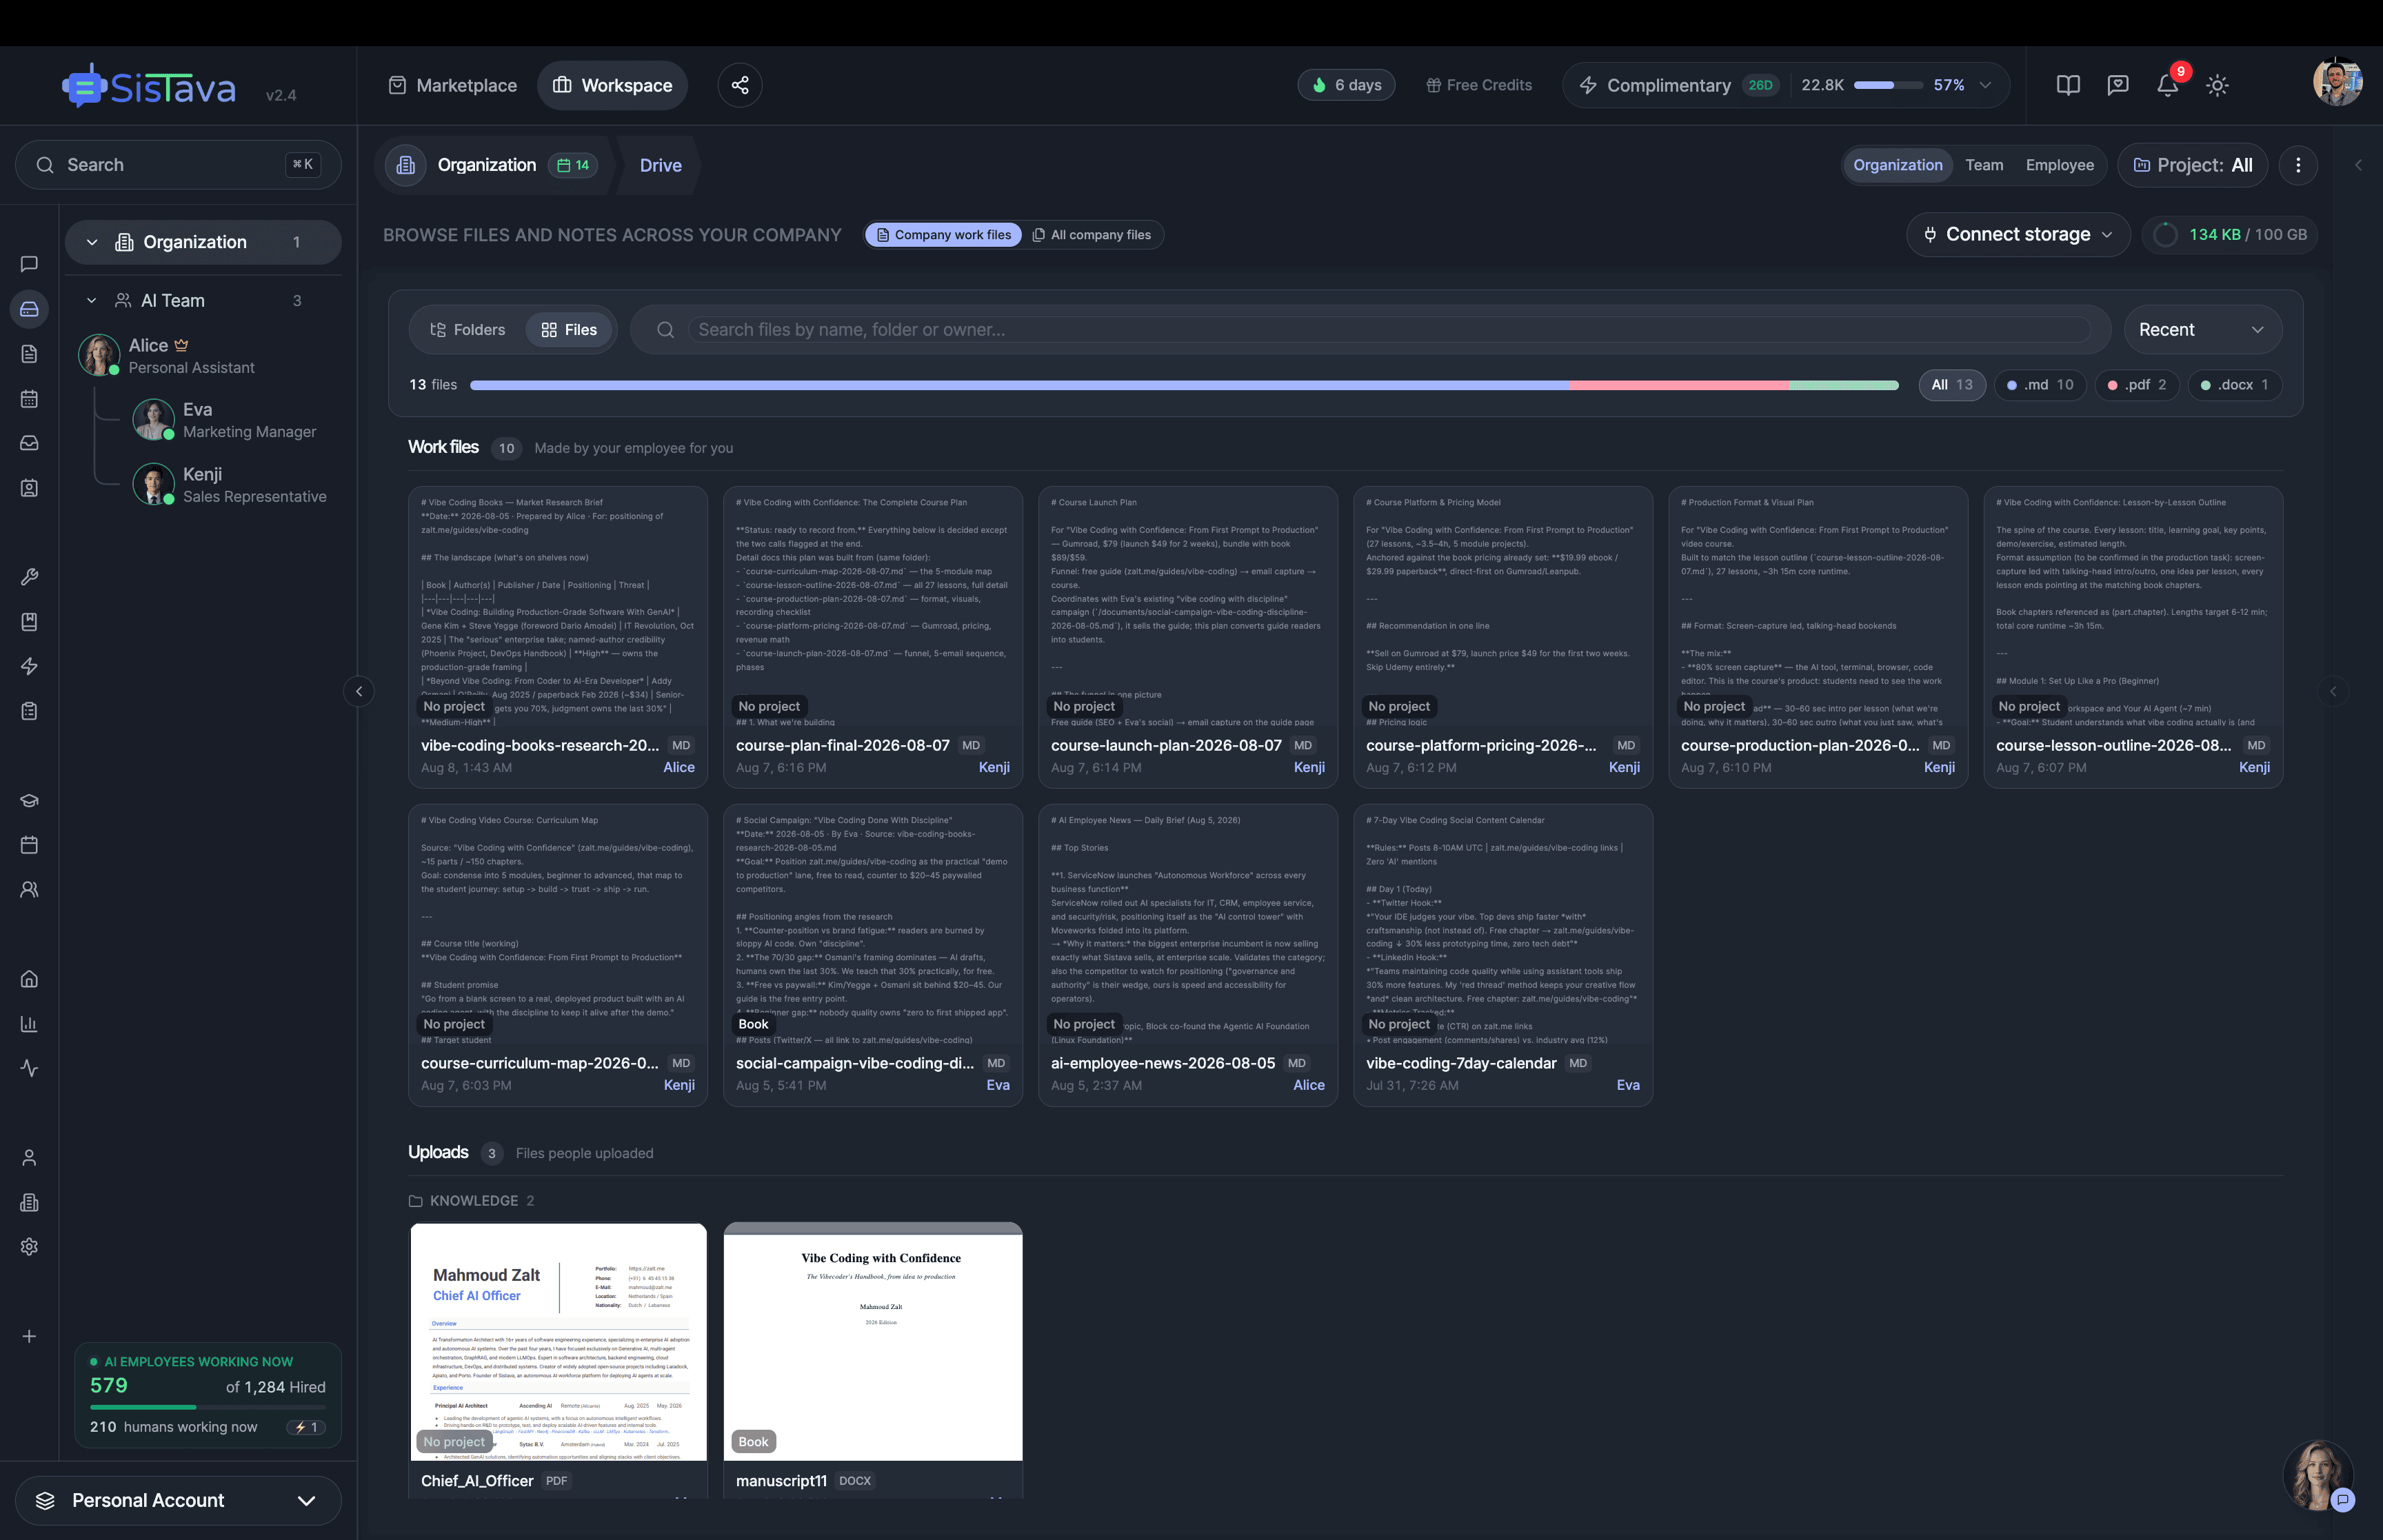Open the chat assistant avatar bubble

(2319, 1475)
